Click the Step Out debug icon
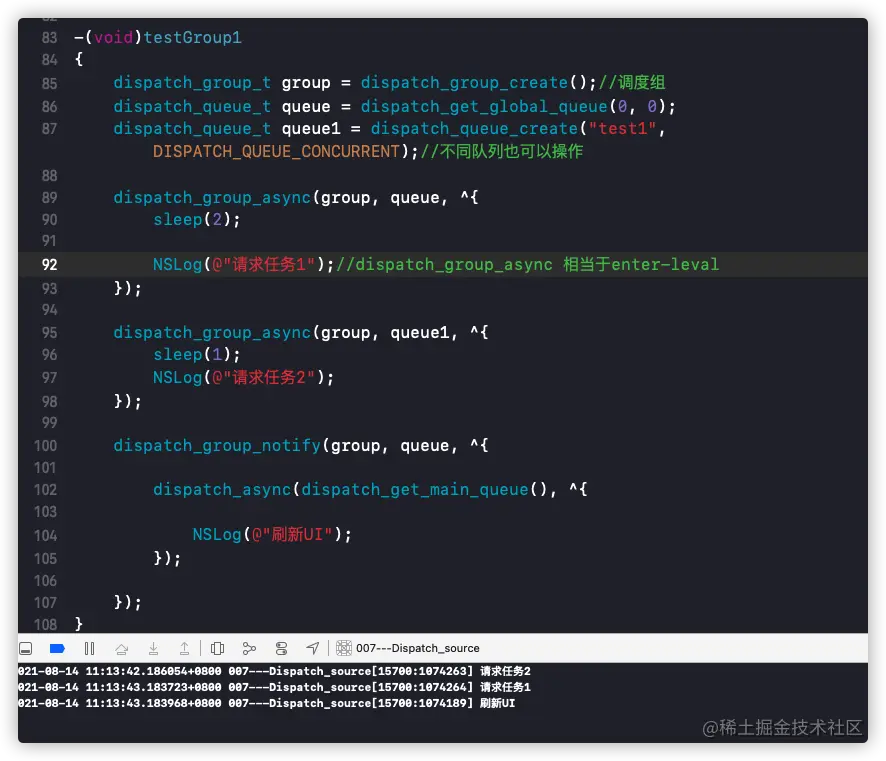886x761 pixels. tap(184, 649)
